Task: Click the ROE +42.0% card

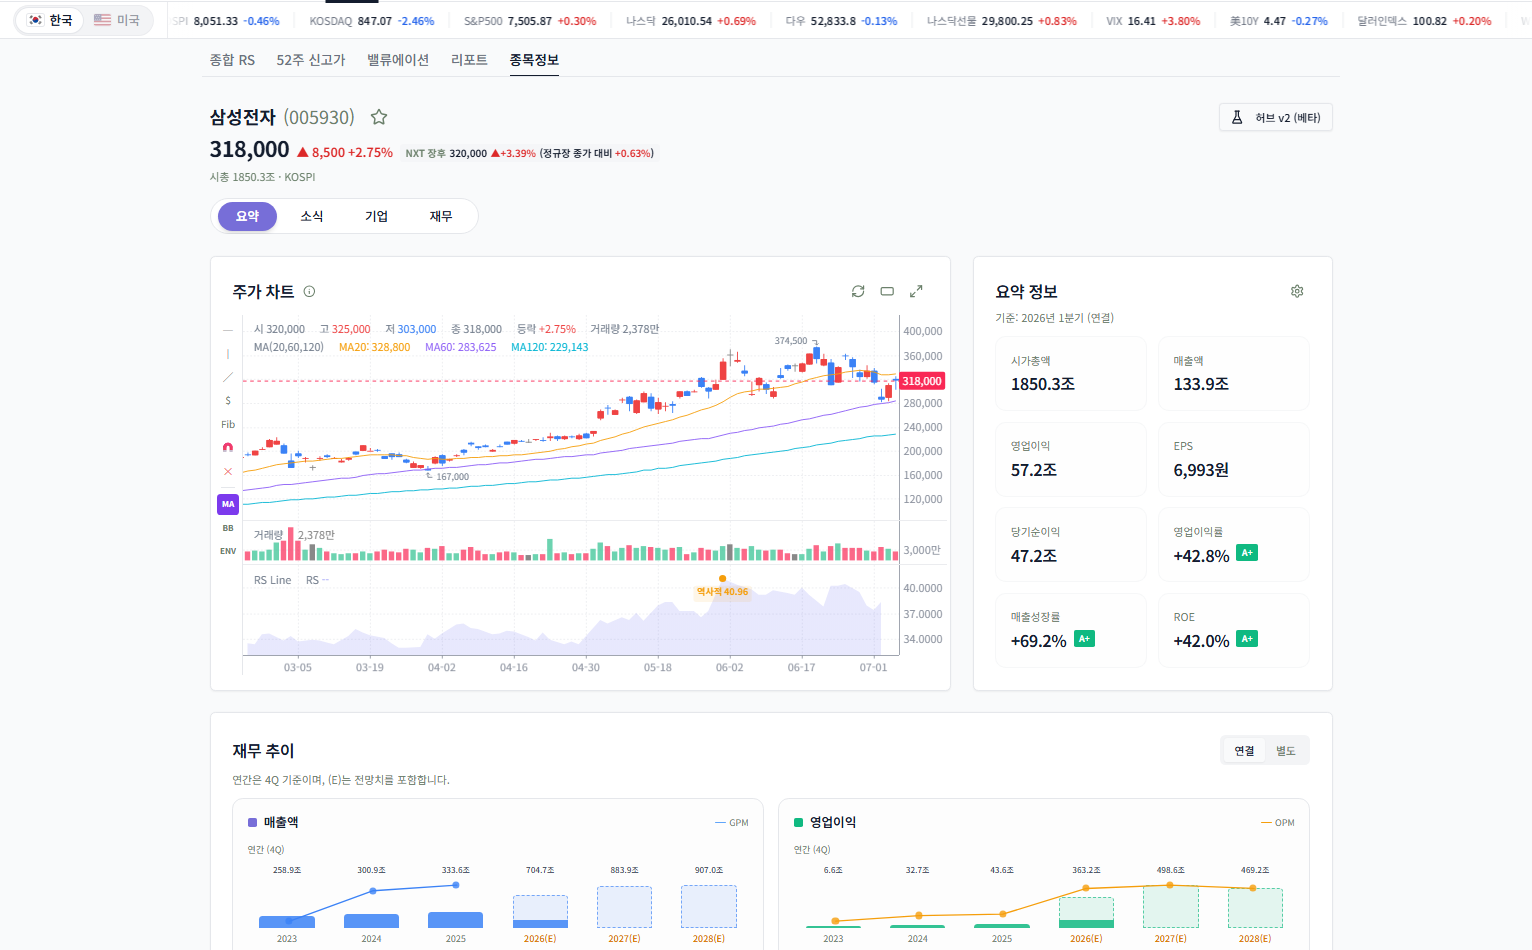Action: [1234, 630]
